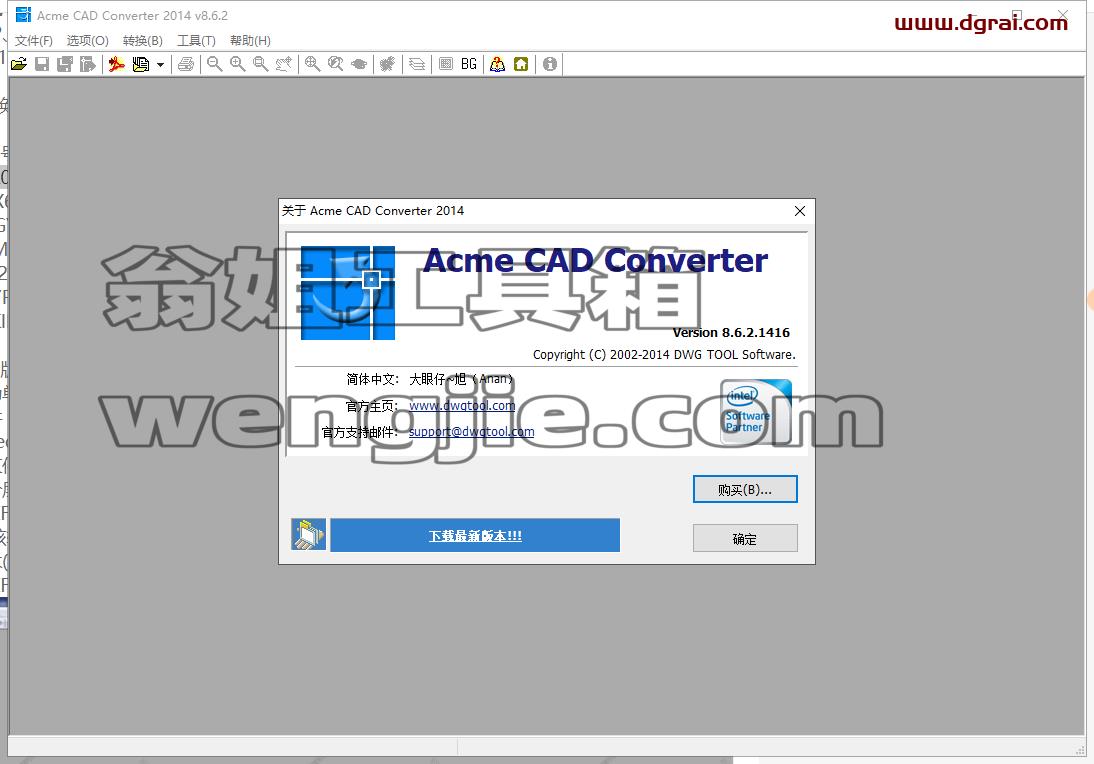Screen dimensions: 1094x764
Task: Click the 3D orbit view icon
Action: [359, 64]
